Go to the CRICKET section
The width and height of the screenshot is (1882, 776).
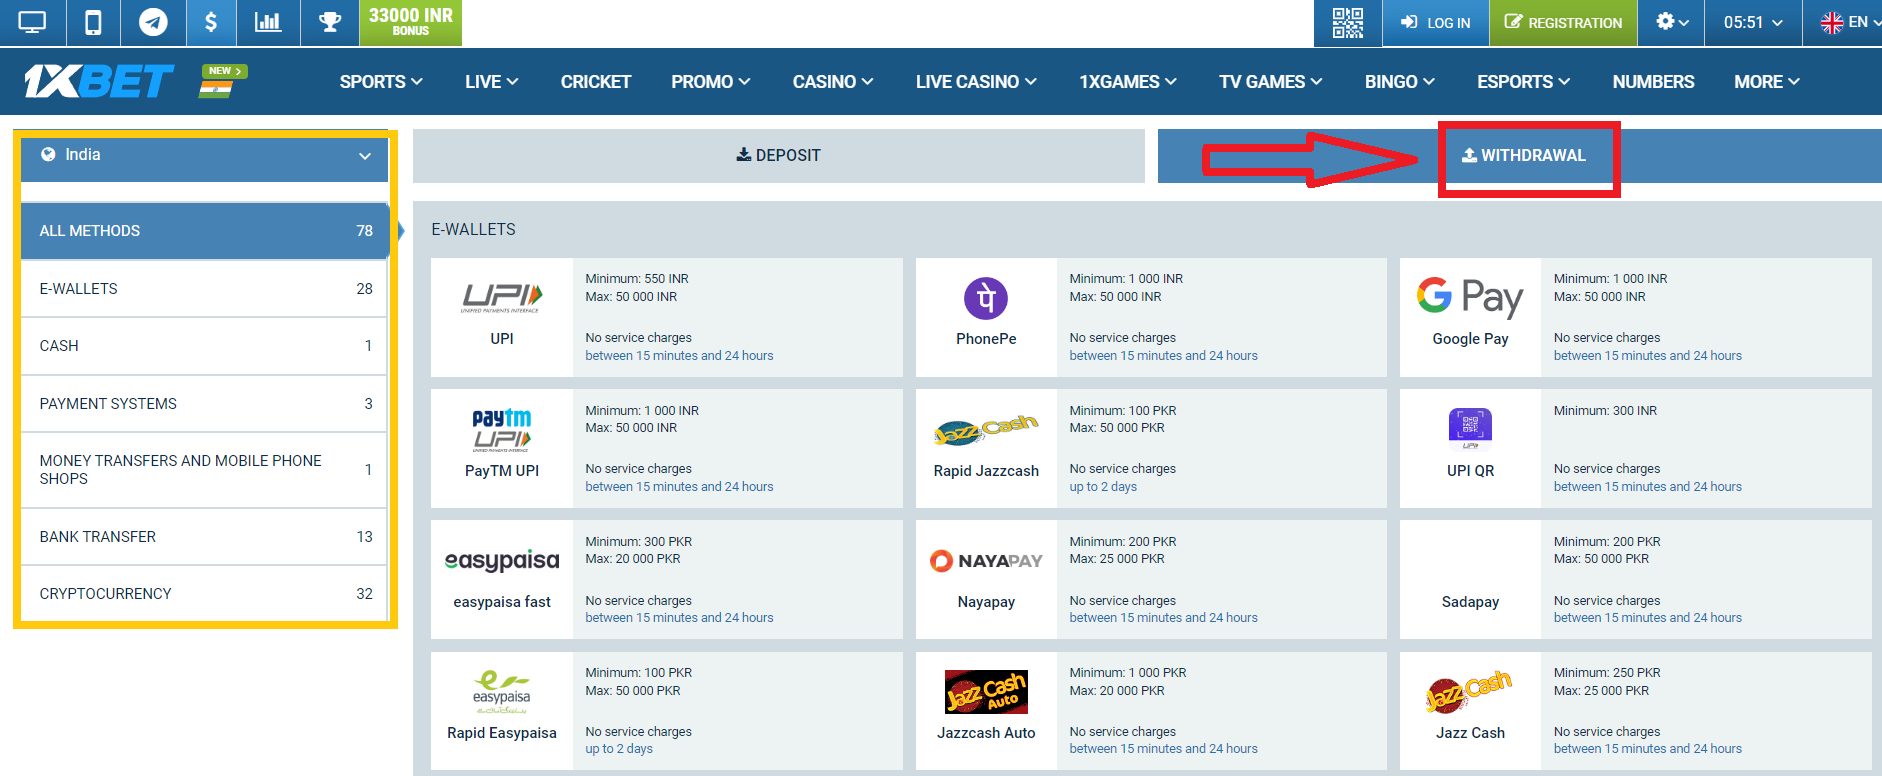click(x=595, y=82)
